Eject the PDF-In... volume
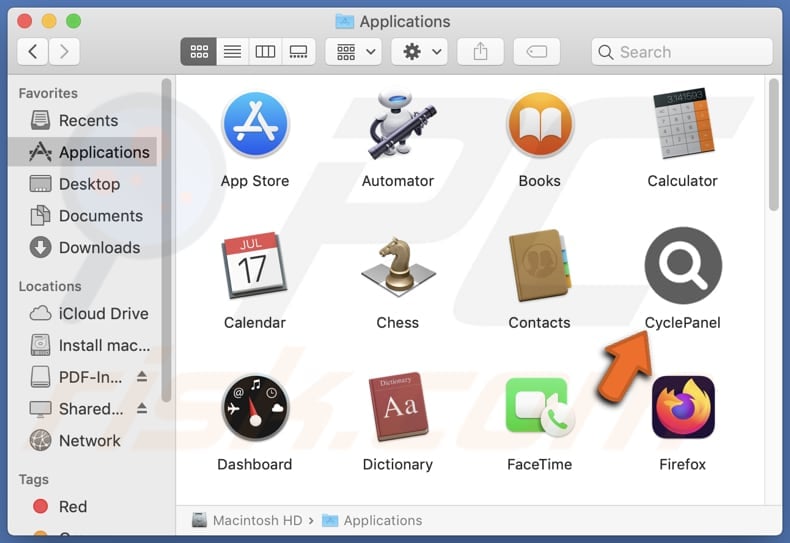 (x=142, y=377)
